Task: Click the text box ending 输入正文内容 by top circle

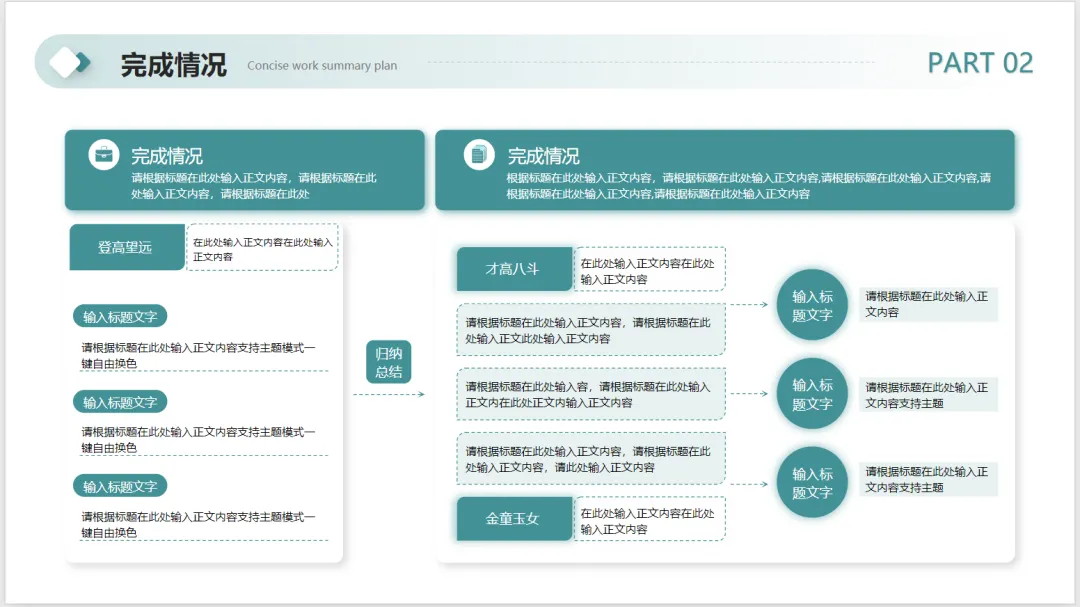Action: pos(928,304)
